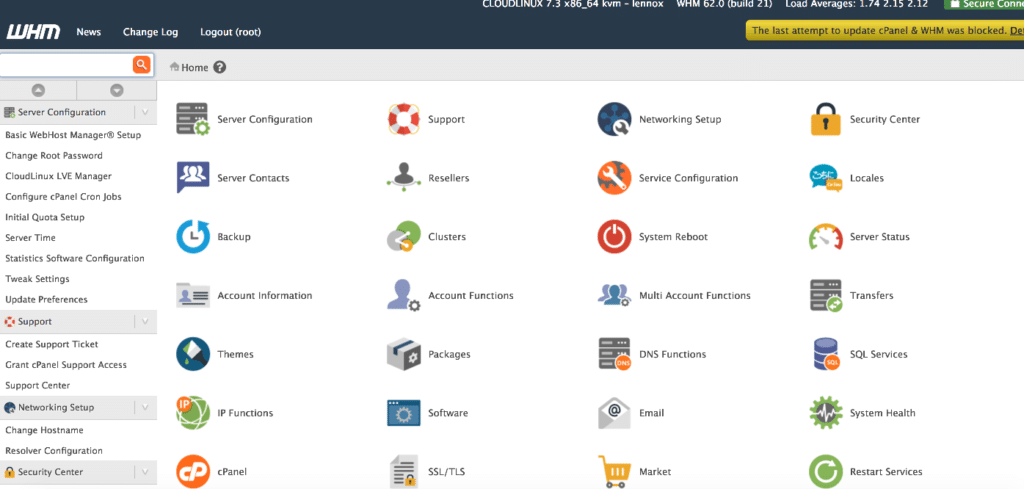This screenshot has height=489, width=1024.
Task: Open the Server Status gauge icon
Action: (x=825, y=237)
